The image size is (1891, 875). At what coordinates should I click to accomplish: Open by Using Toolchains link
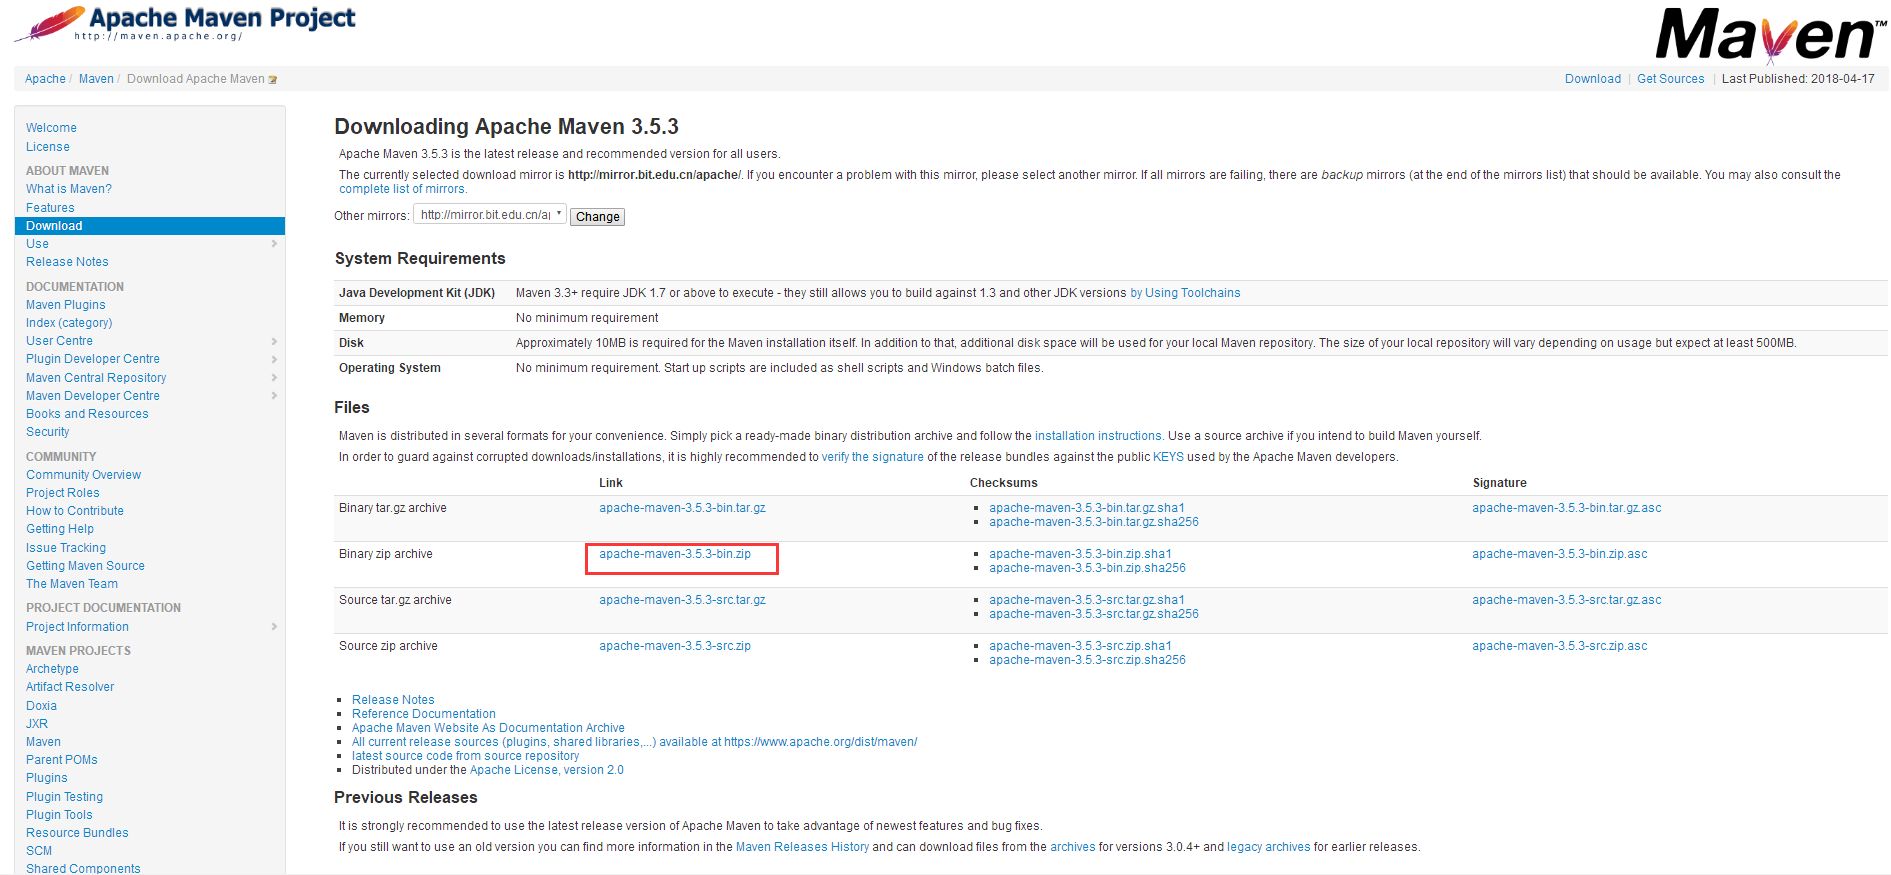[1185, 293]
